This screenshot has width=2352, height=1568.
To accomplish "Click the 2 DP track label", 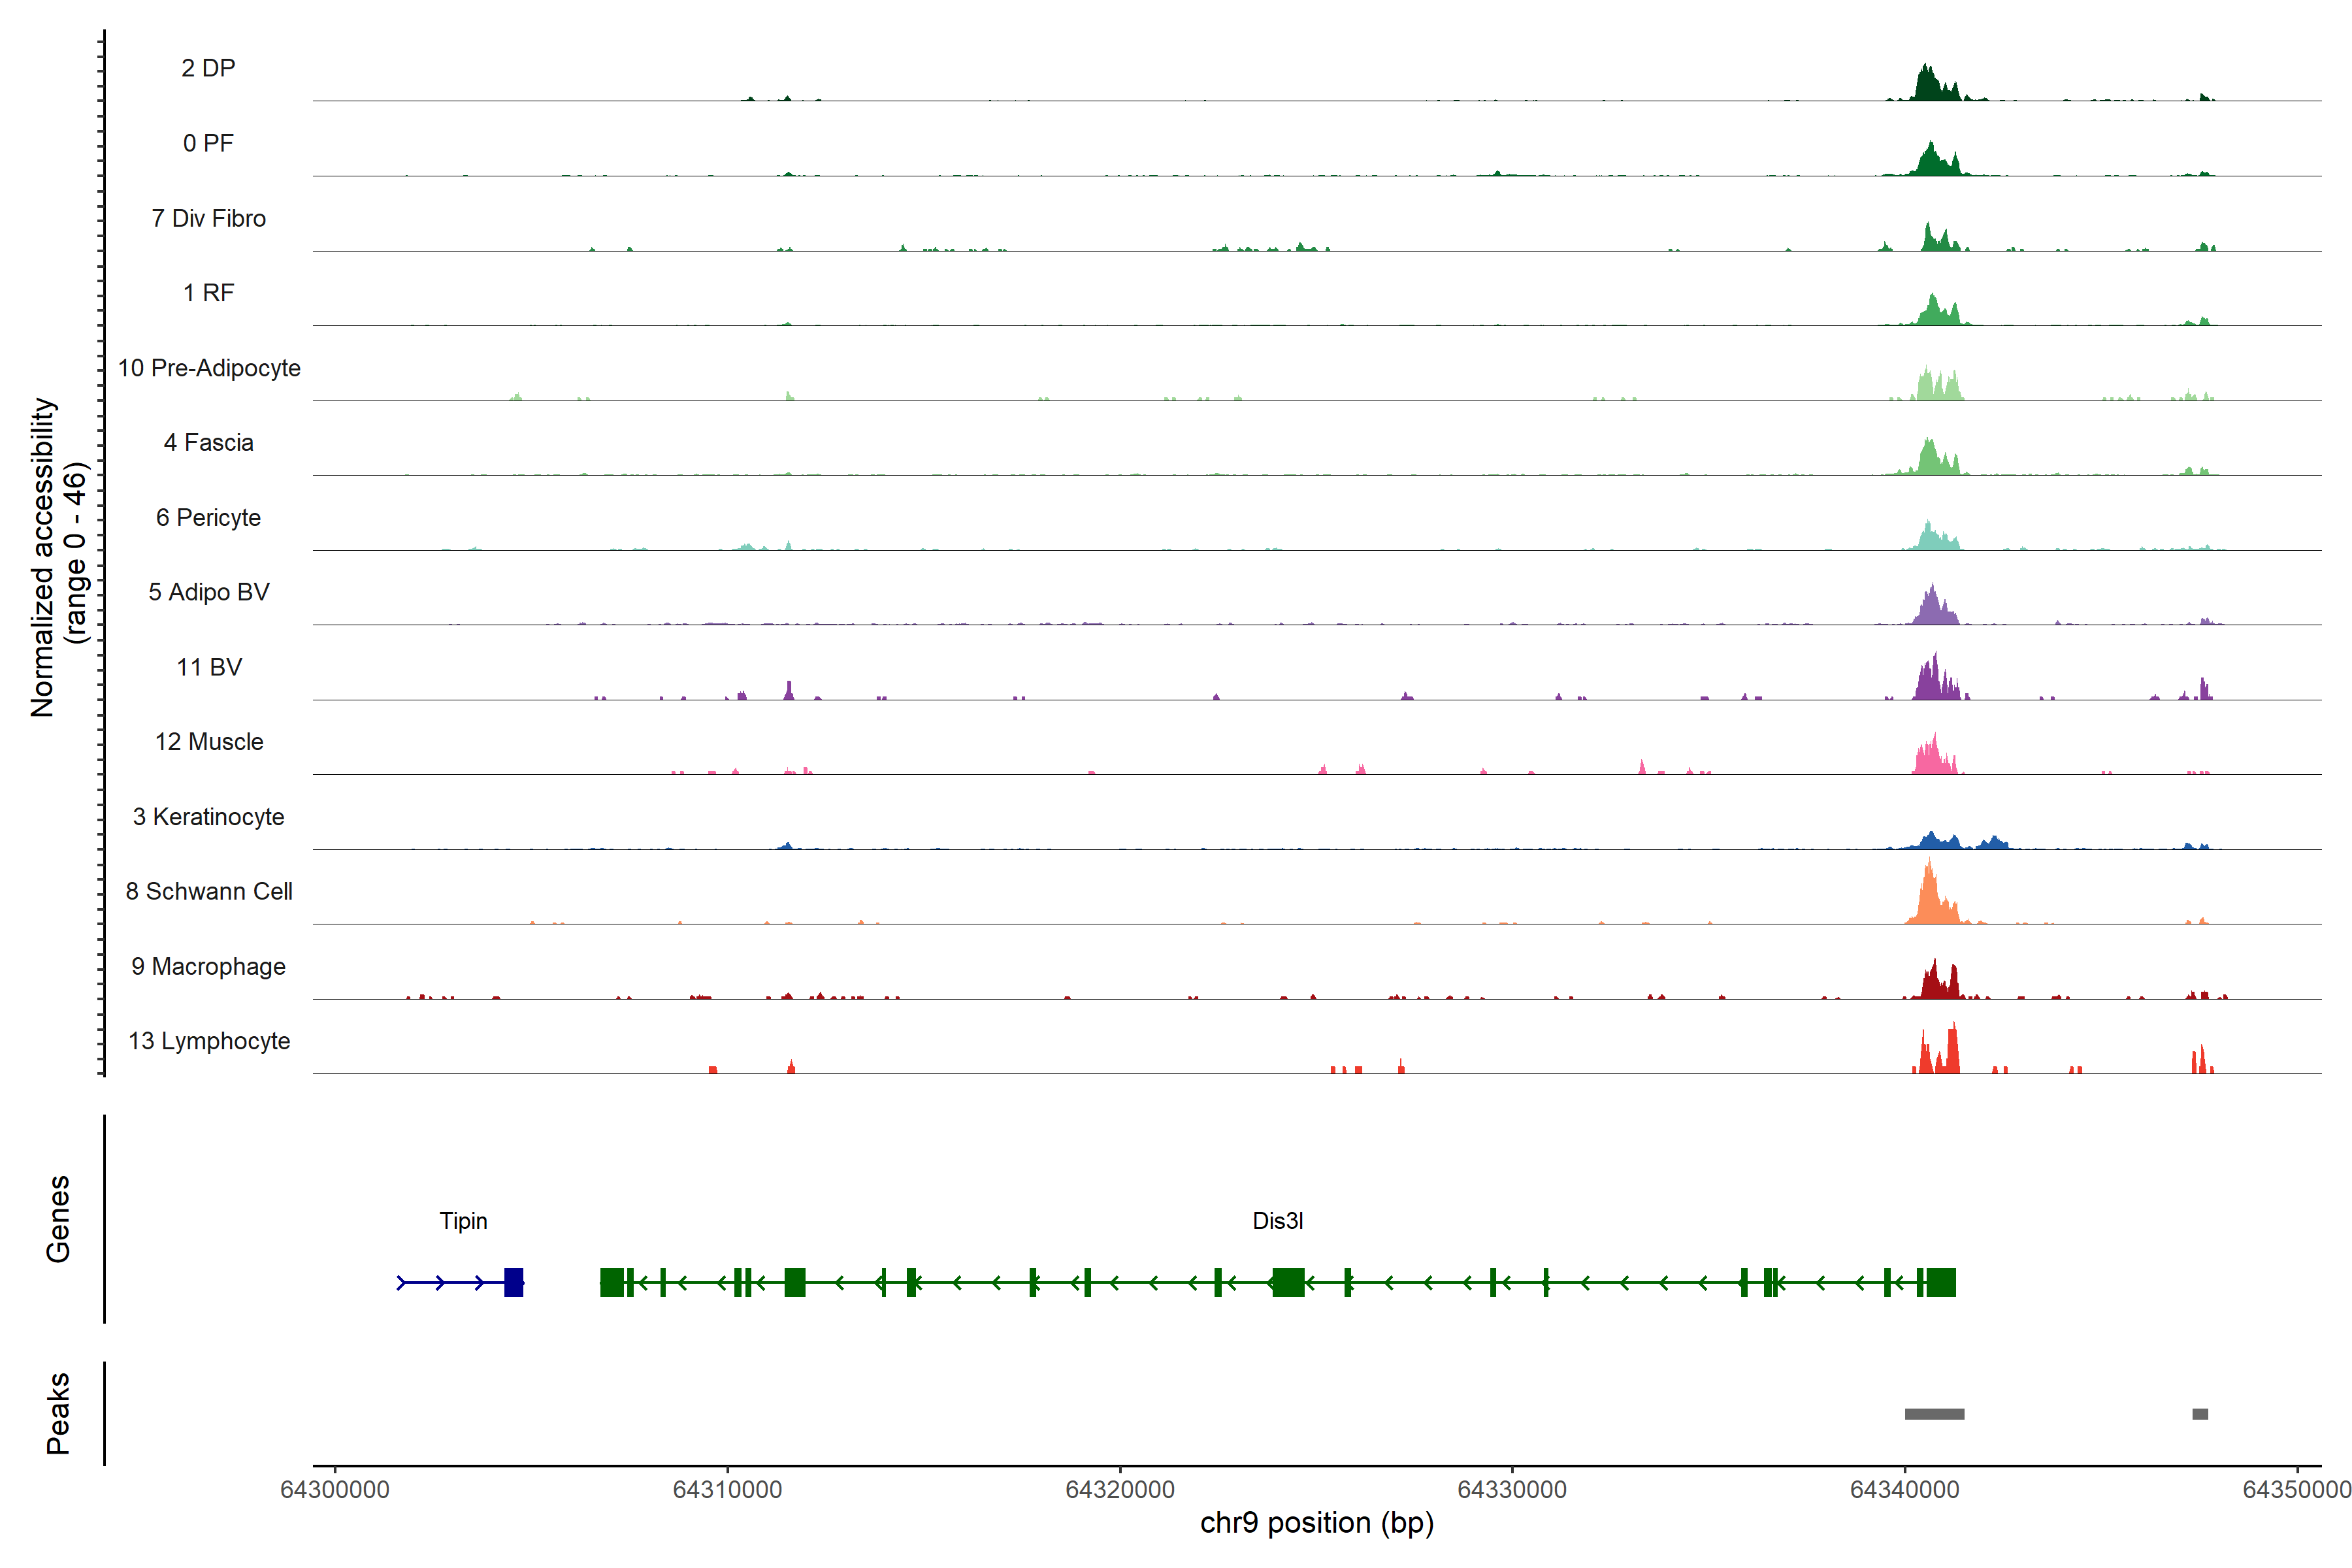I will [x=208, y=68].
